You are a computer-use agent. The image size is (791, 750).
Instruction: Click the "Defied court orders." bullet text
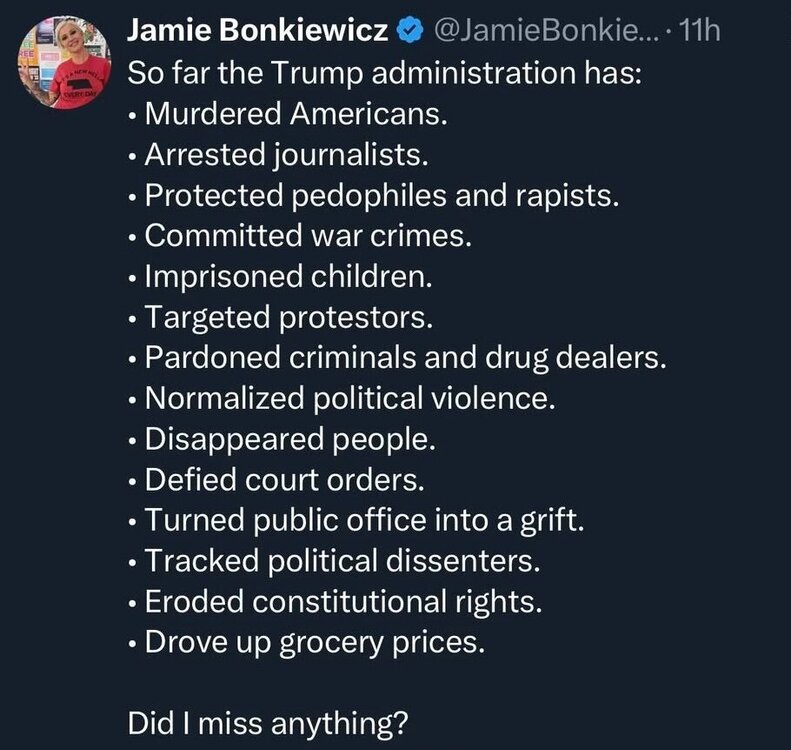[x=285, y=480]
